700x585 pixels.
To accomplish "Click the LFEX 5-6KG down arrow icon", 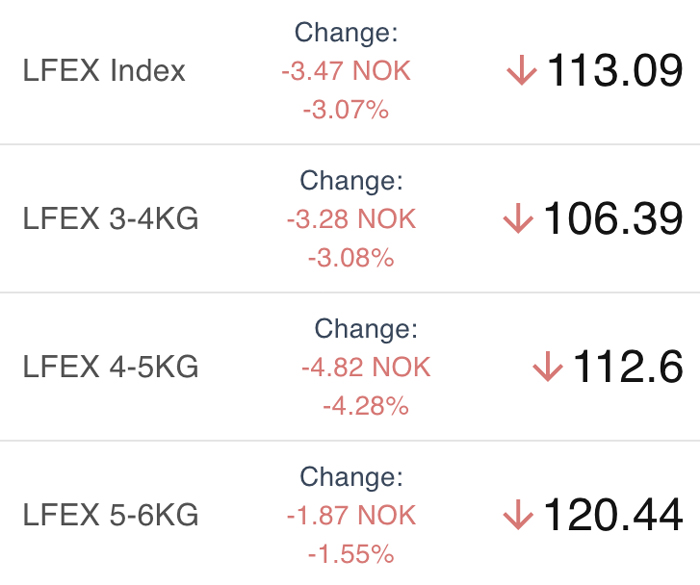I will click(x=518, y=515).
